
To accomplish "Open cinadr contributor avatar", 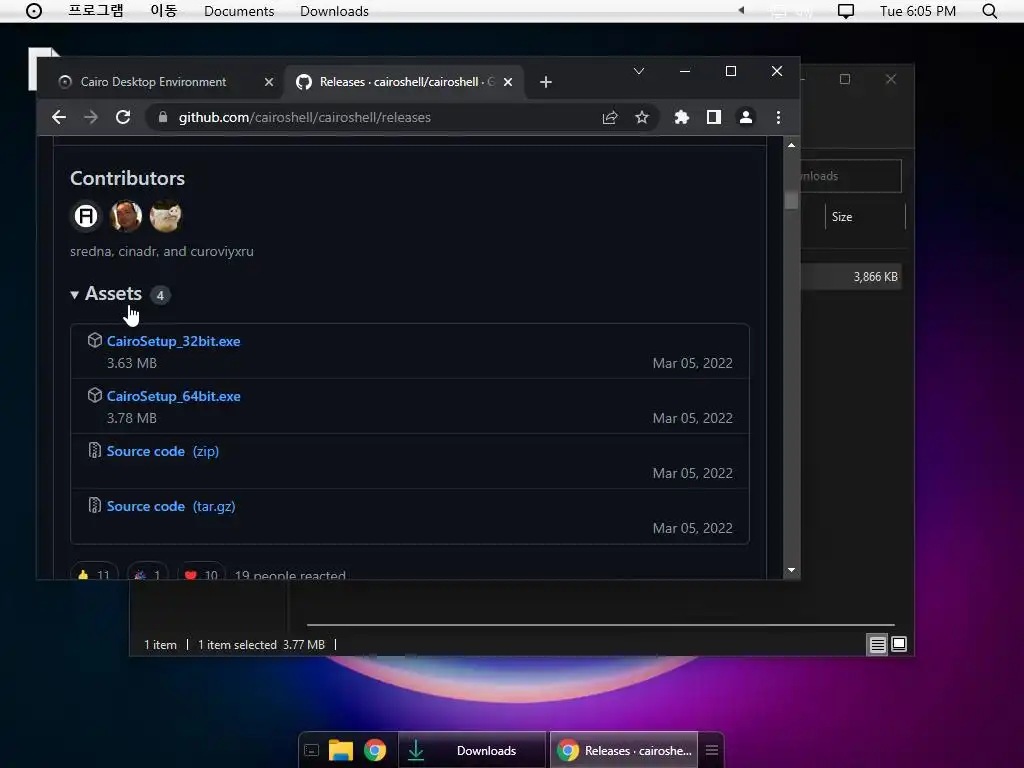I will pos(125,216).
